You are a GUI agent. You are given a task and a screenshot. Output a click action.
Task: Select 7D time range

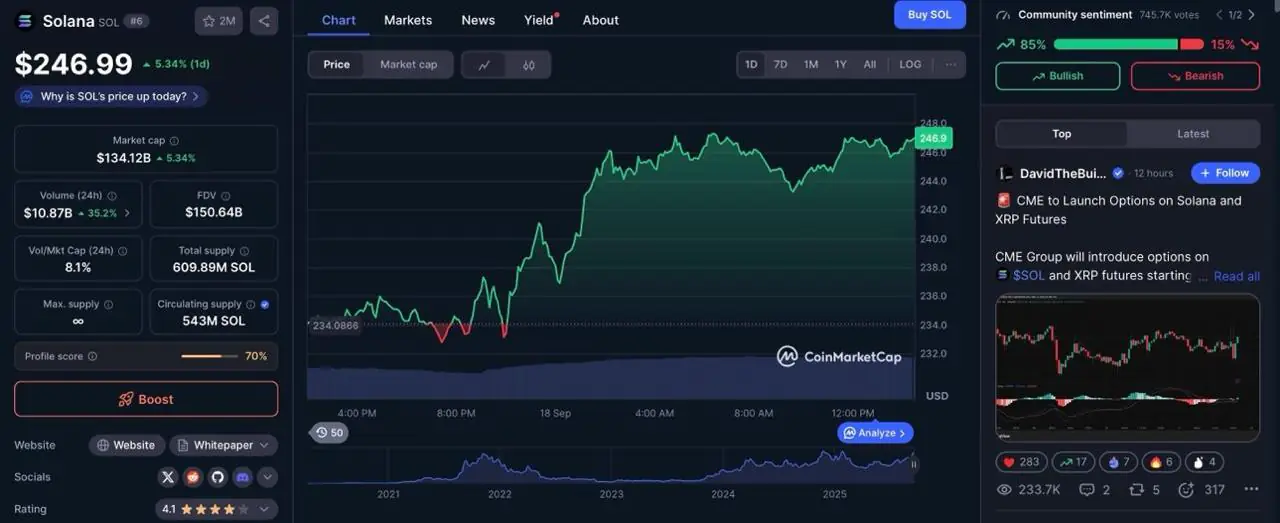click(x=781, y=64)
